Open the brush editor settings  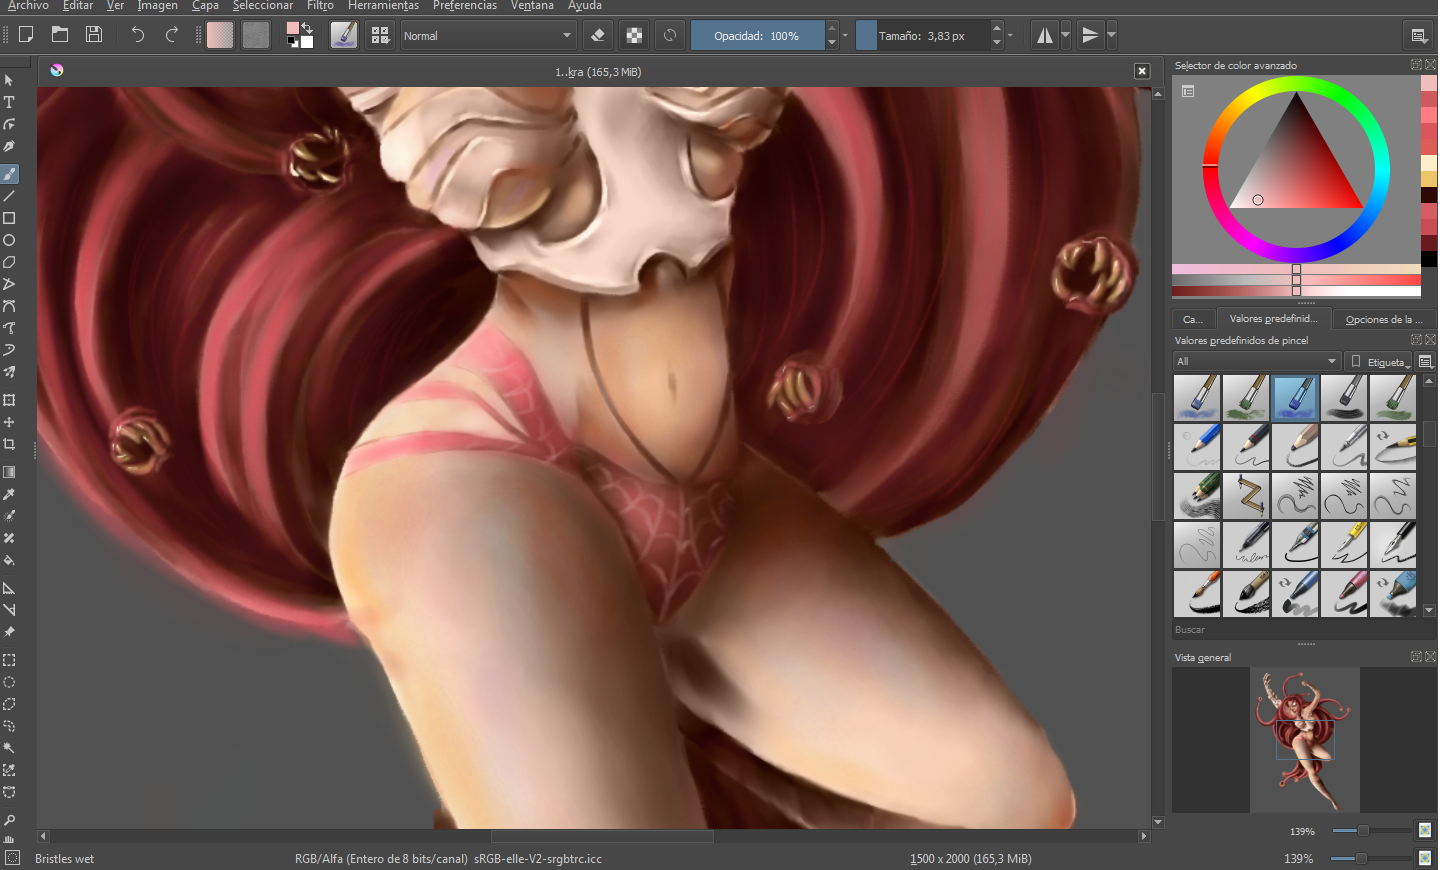tap(344, 35)
